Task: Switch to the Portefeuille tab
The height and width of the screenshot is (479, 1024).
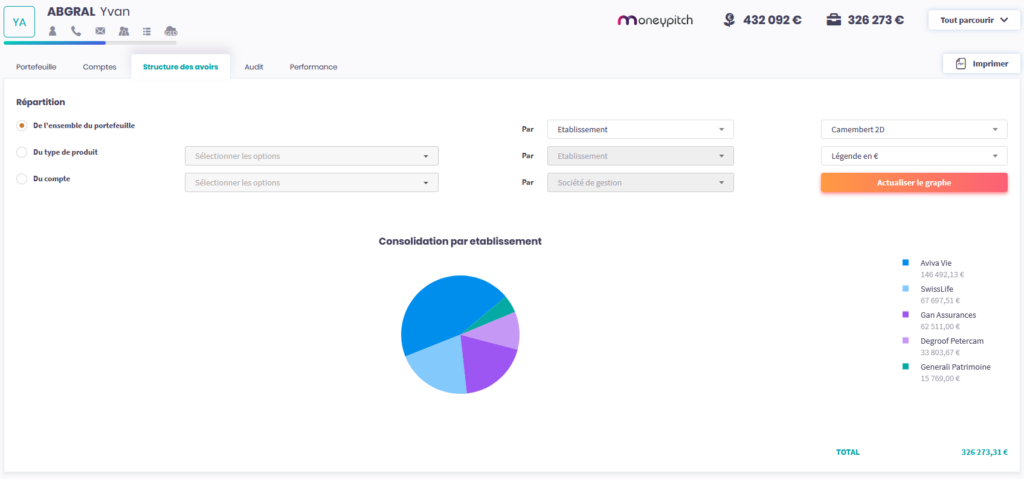Action: (36, 67)
